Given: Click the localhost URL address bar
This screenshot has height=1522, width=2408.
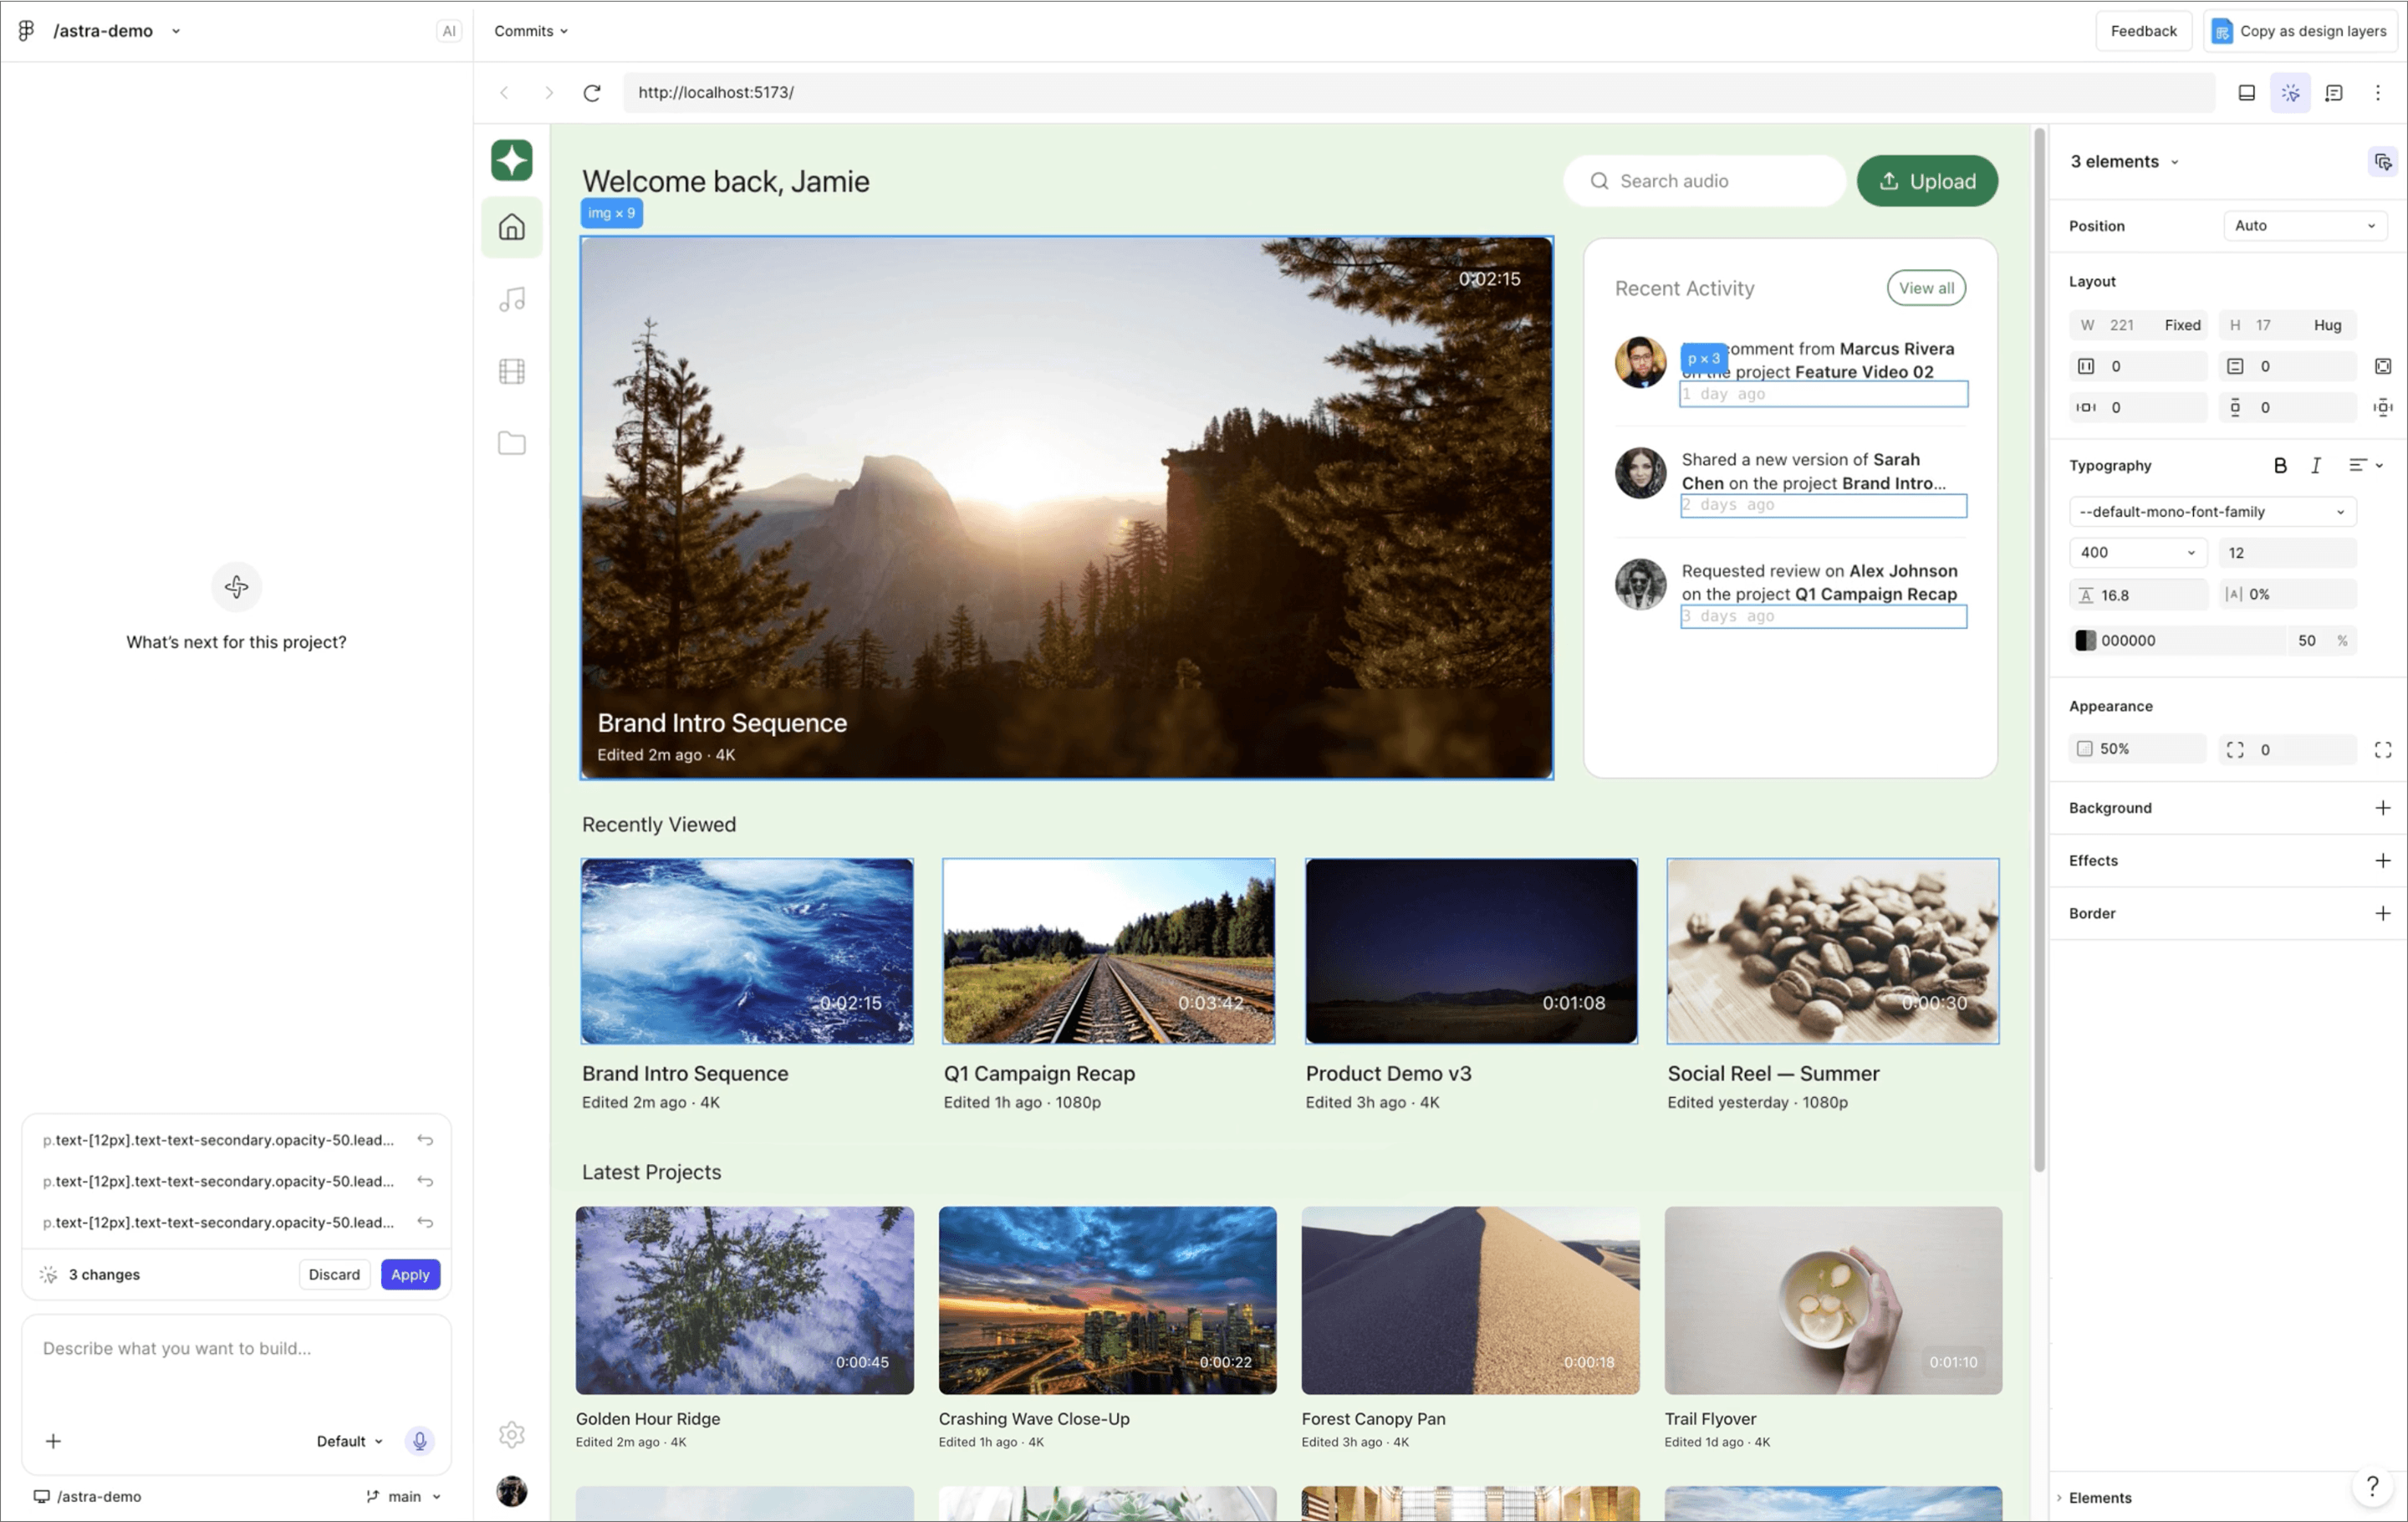Looking at the screenshot, I should point(1418,92).
